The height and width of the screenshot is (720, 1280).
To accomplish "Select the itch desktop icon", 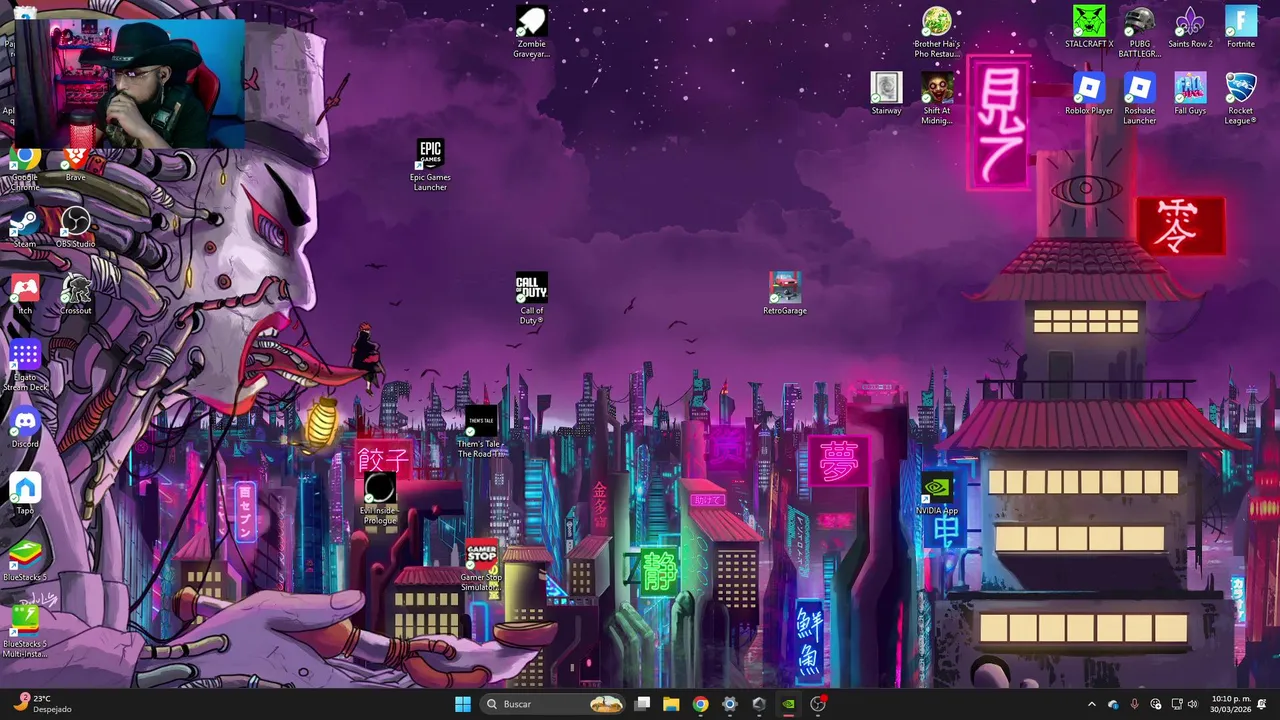I will click(x=24, y=293).
